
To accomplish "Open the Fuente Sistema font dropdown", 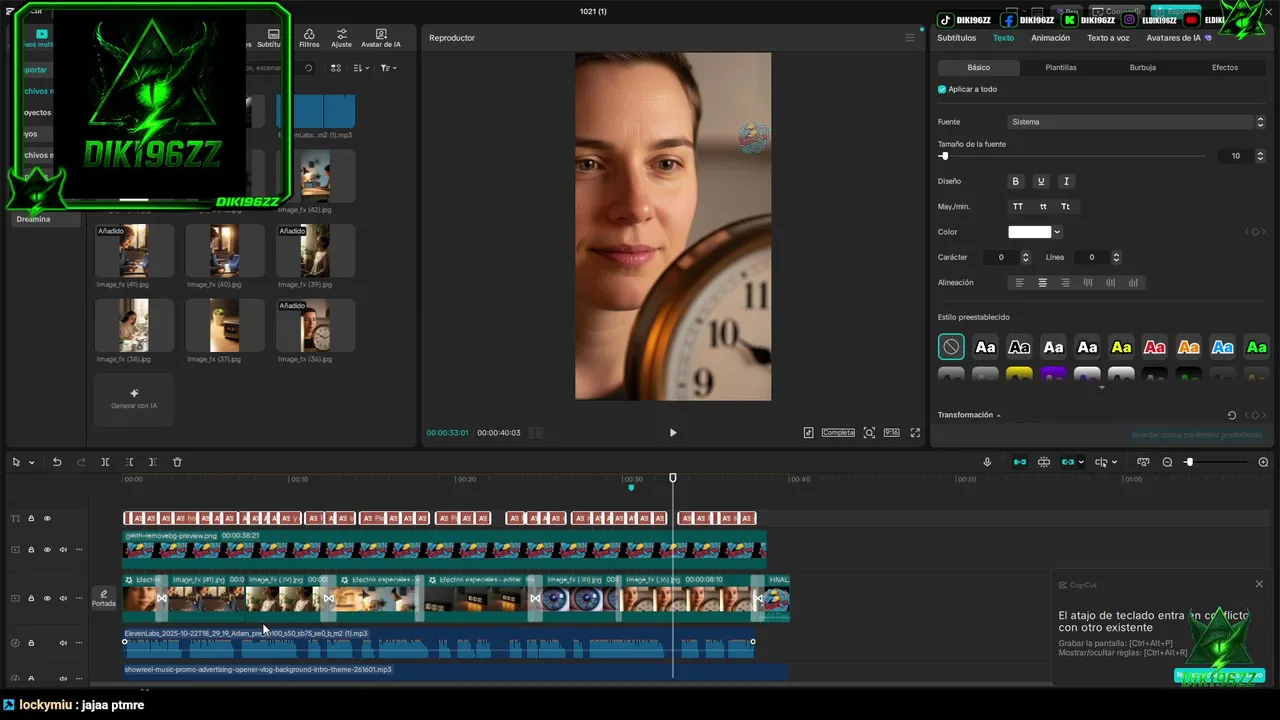I will pyautogui.click(x=1136, y=122).
